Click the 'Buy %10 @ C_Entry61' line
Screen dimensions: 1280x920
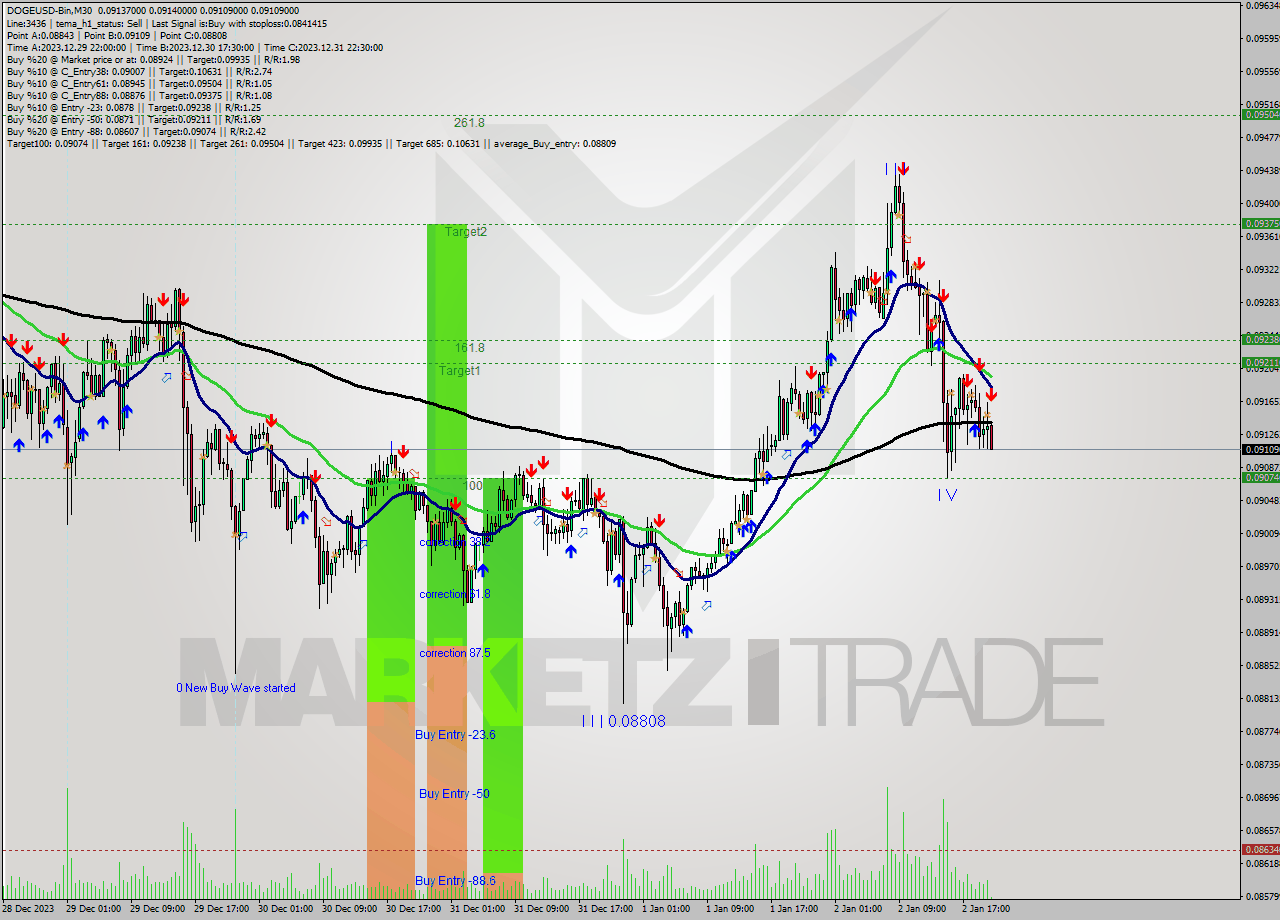pos(139,83)
